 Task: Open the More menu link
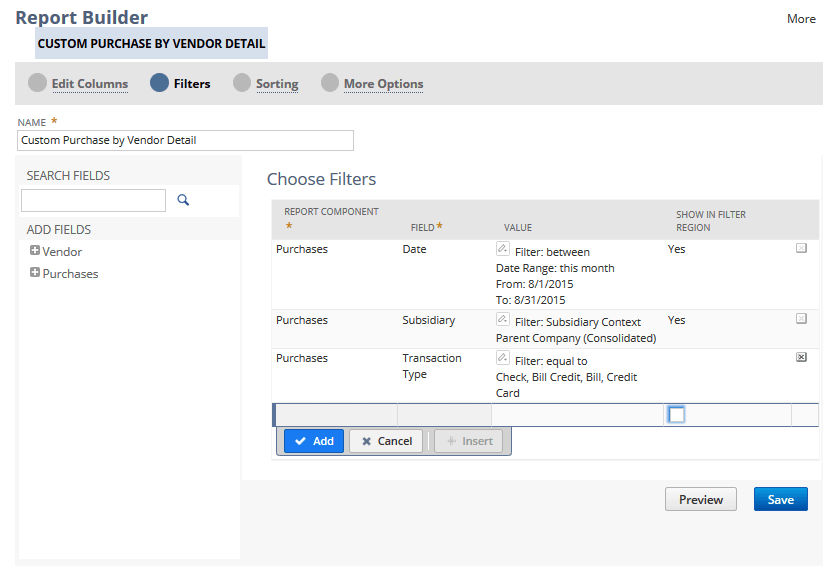point(801,19)
